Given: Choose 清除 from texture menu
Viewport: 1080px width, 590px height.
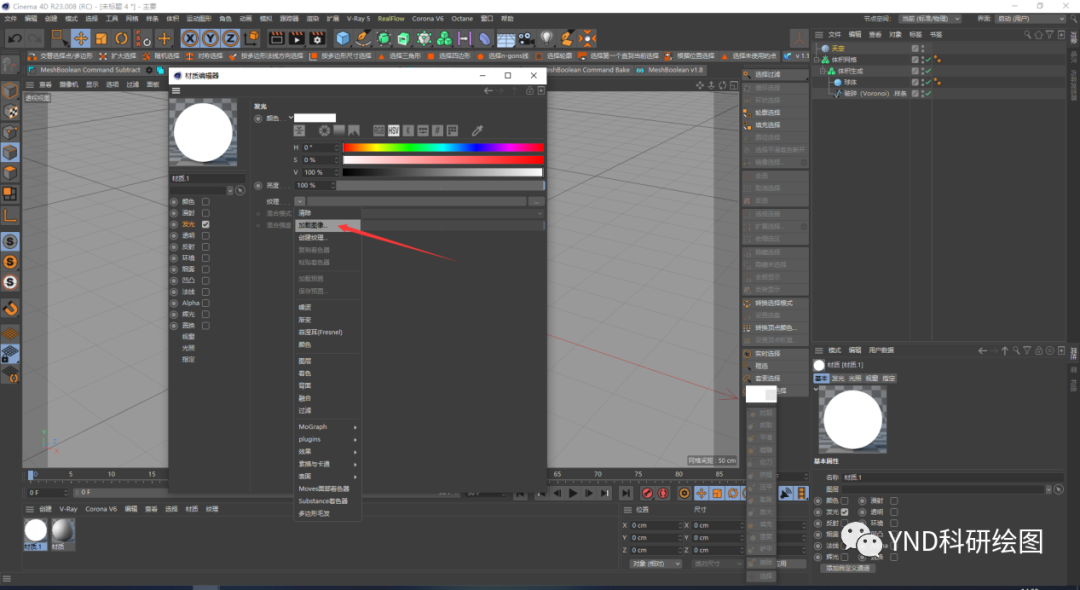Looking at the screenshot, I should (x=328, y=213).
